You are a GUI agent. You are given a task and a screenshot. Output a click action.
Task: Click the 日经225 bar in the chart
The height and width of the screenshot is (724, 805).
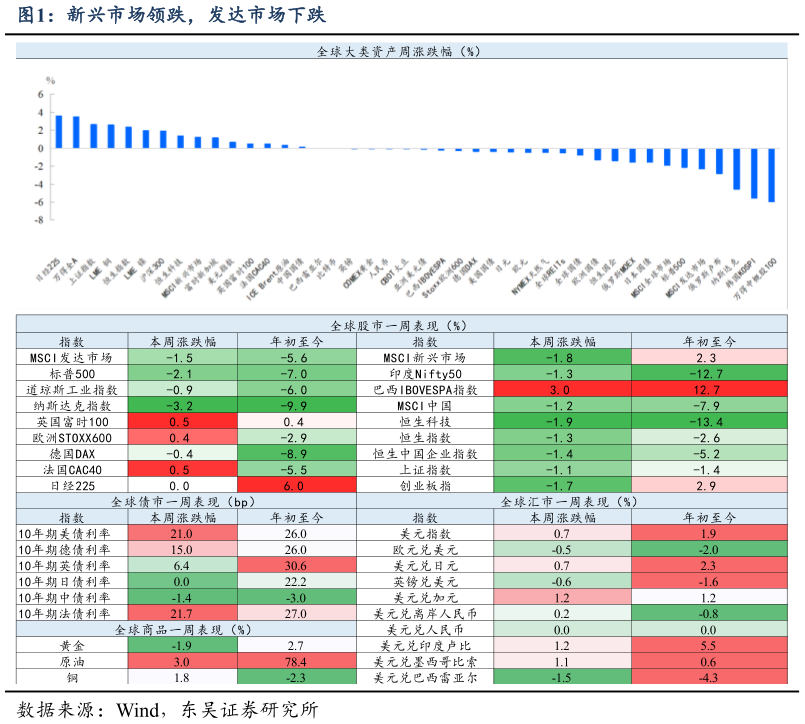pyautogui.click(x=58, y=132)
